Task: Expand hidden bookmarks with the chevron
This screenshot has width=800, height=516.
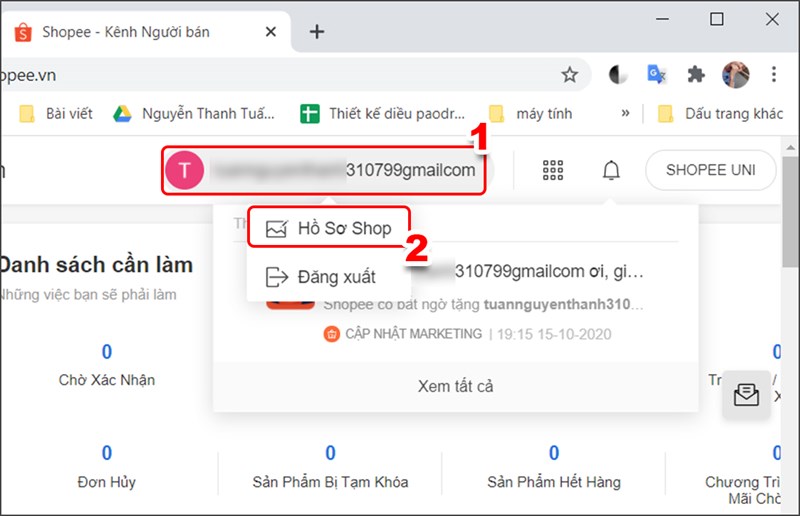Action: click(626, 113)
